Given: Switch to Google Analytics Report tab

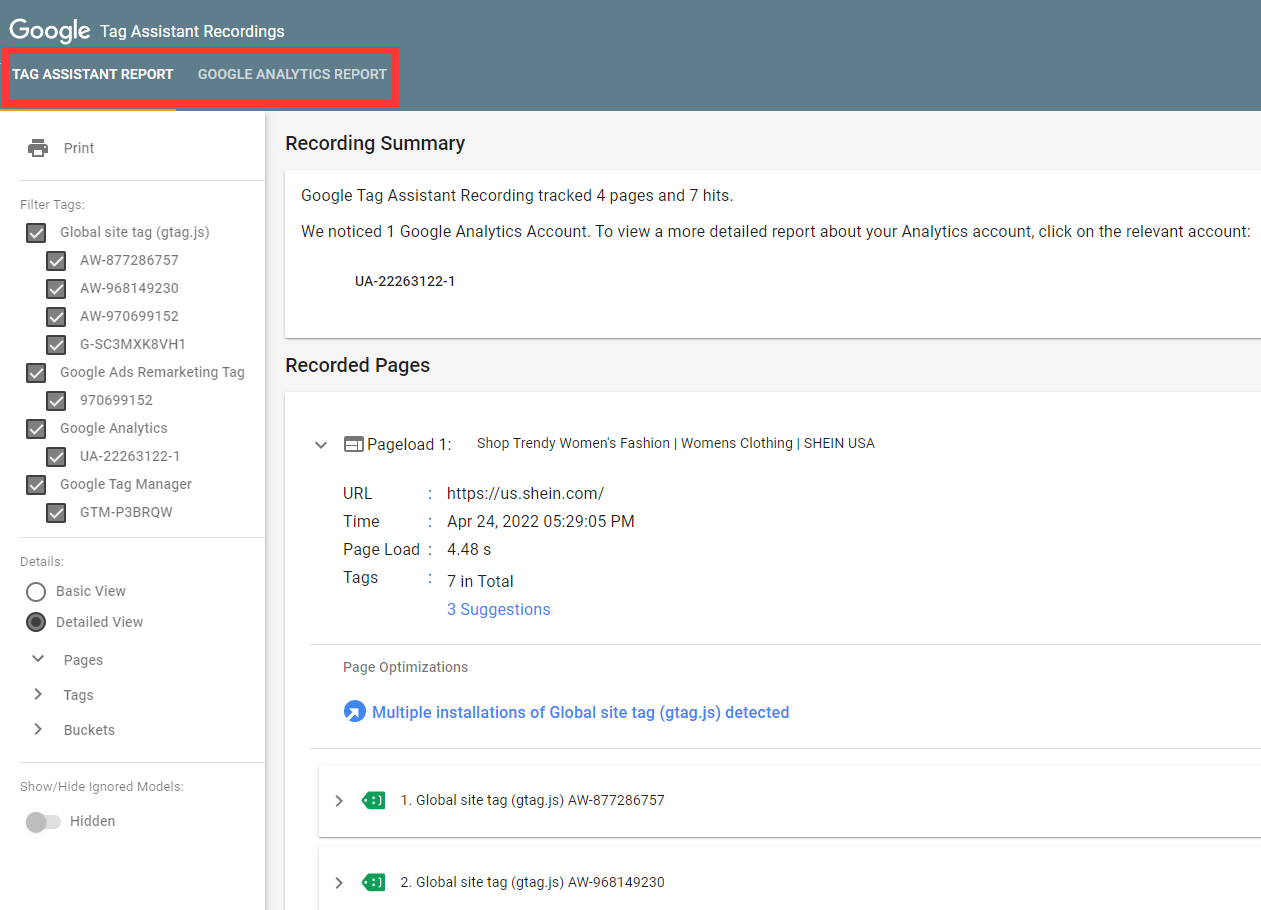Looking at the screenshot, I should pos(292,74).
